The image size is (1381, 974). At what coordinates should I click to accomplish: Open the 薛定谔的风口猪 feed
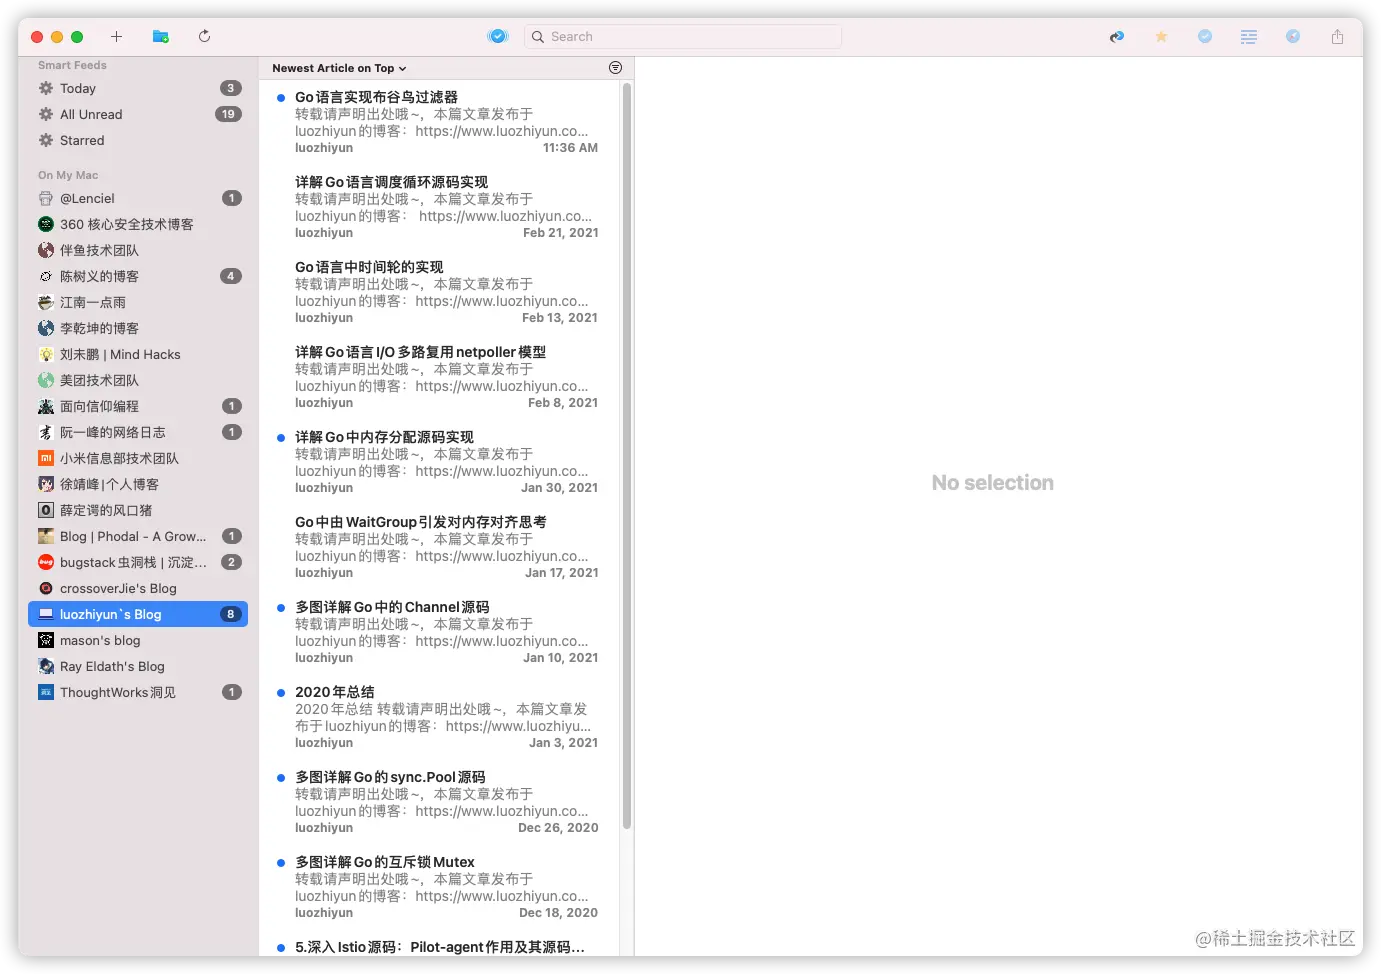coord(138,510)
